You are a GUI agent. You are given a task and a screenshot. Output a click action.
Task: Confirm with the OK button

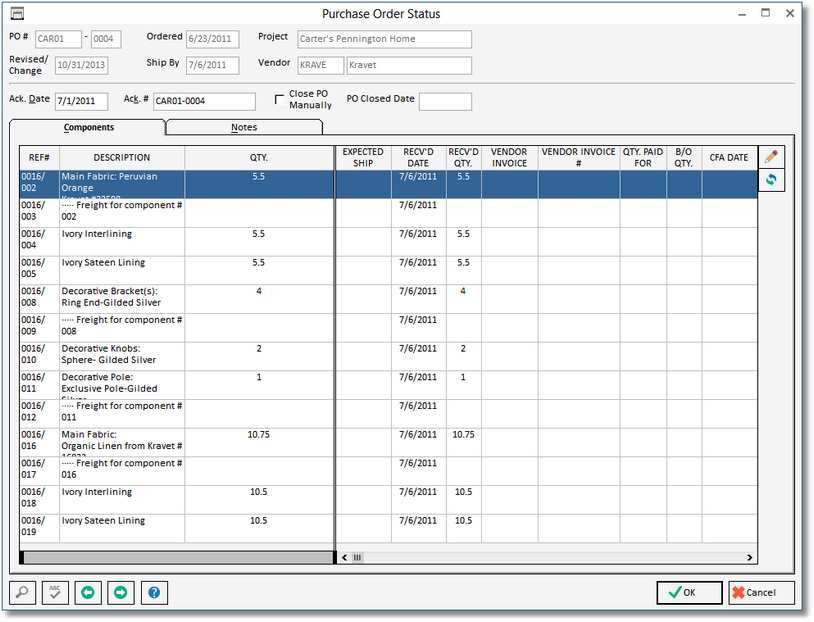point(689,592)
